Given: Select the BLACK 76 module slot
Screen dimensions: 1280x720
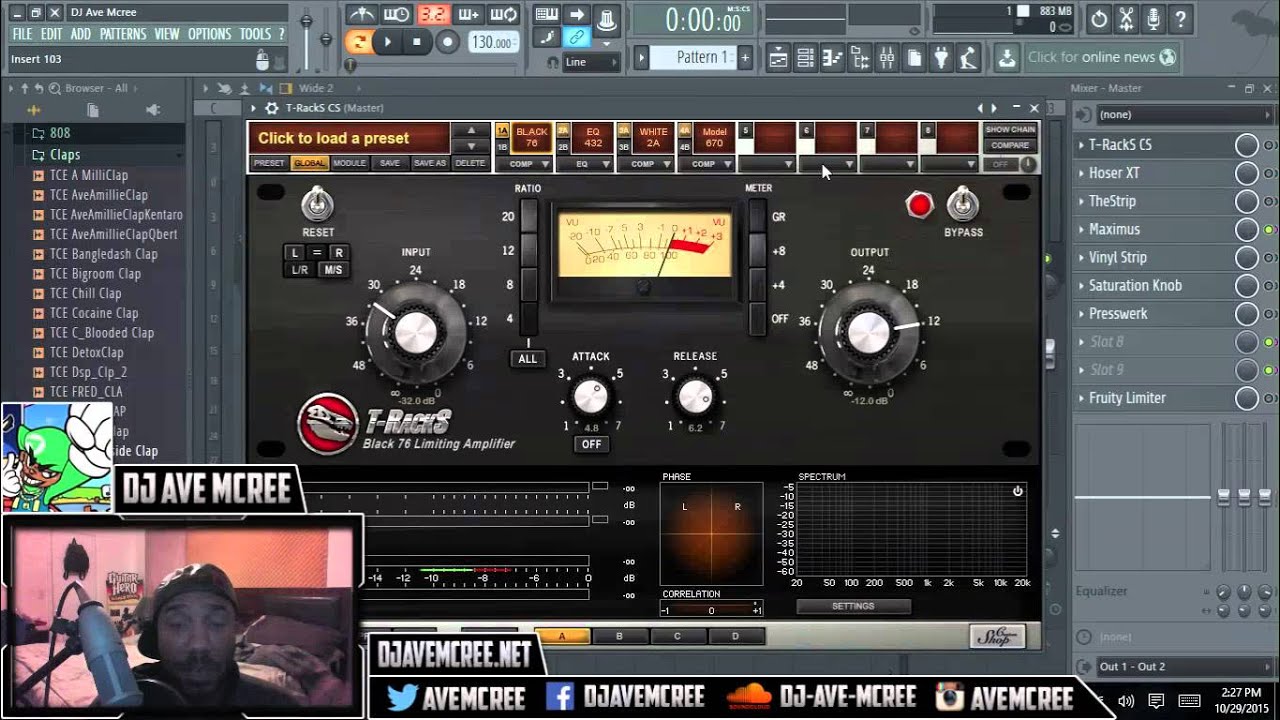Looking at the screenshot, I should coord(532,138).
